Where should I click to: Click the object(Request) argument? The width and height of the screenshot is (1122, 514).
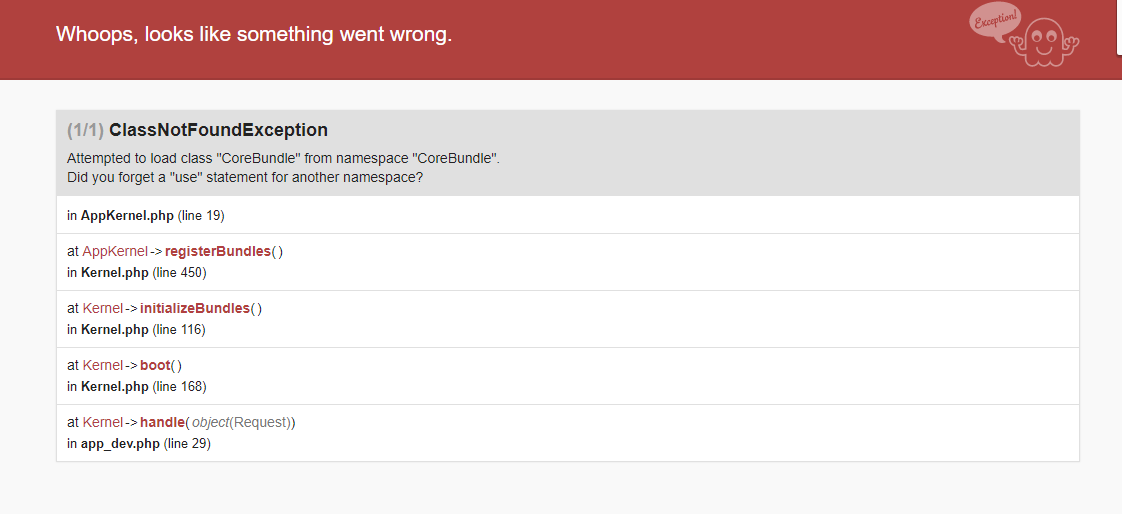click(x=241, y=422)
